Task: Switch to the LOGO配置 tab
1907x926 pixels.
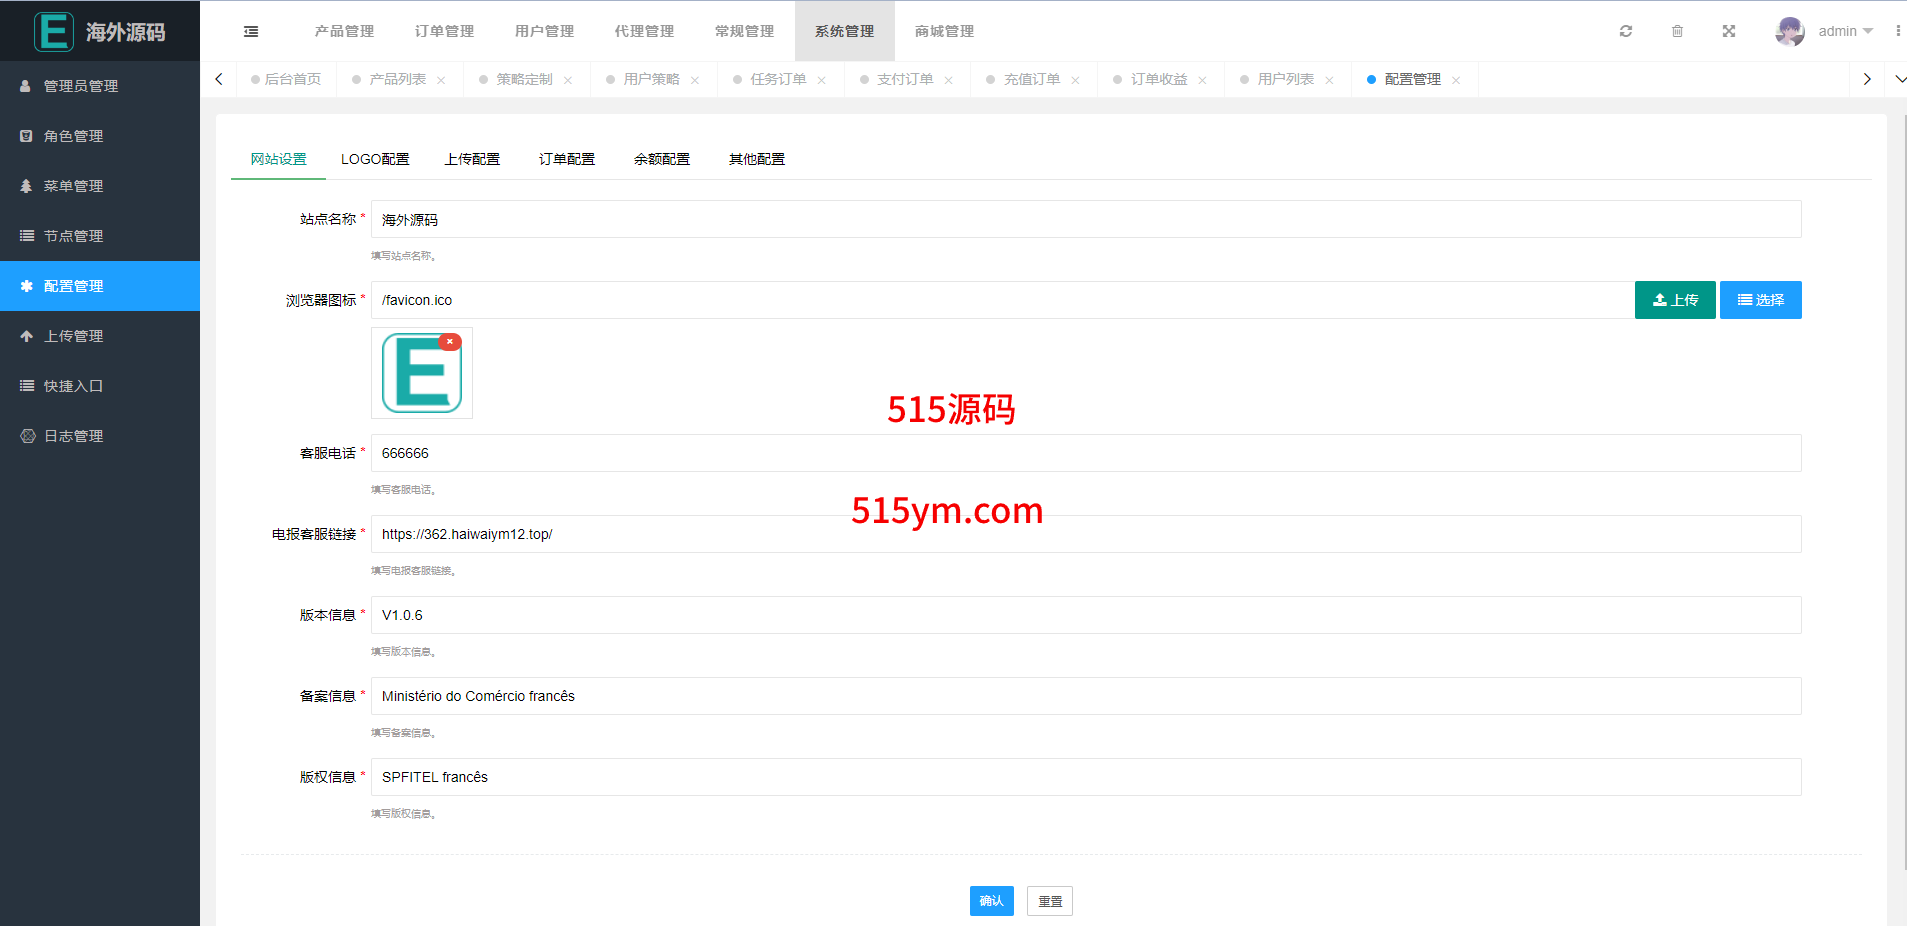Action: [375, 159]
